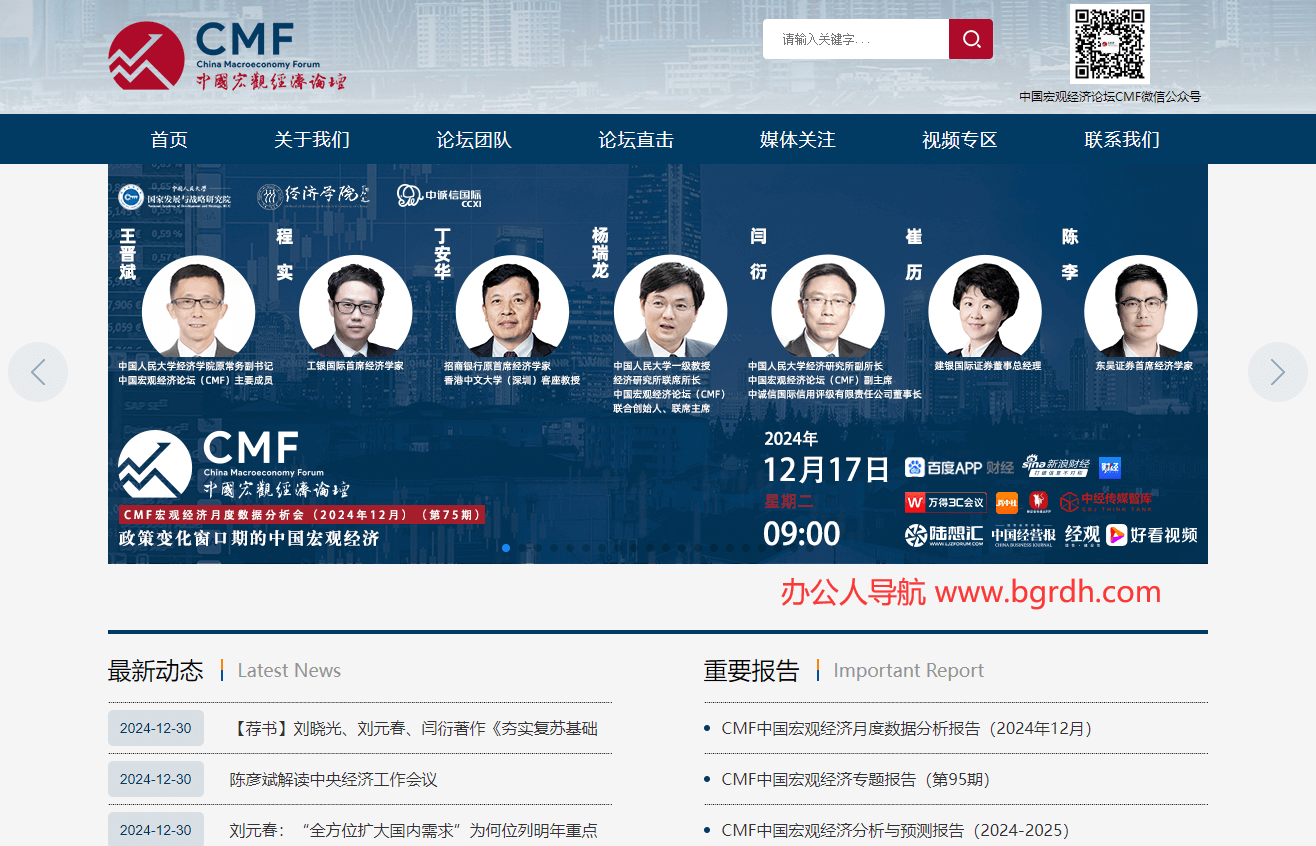Select the active carousel dot indicator
1316x846 pixels.
(507, 547)
